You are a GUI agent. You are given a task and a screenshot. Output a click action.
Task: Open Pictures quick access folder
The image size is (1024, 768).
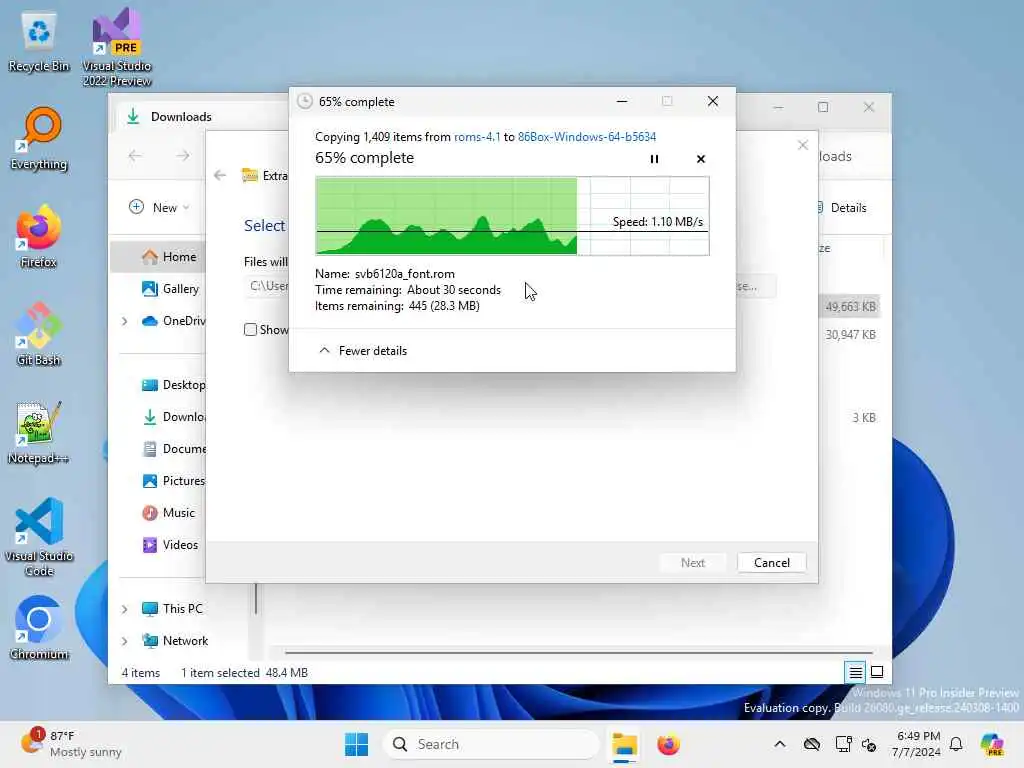174,481
